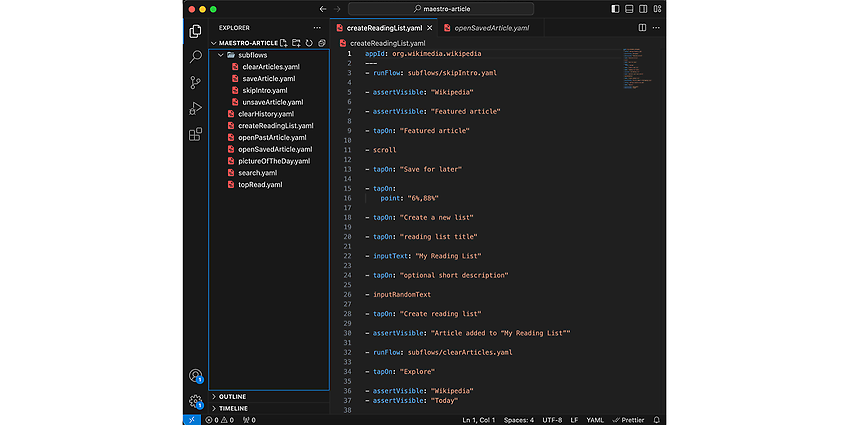This screenshot has height=425, width=850.
Task: Change encoding via UTF-8 status item
Action: (552, 420)
